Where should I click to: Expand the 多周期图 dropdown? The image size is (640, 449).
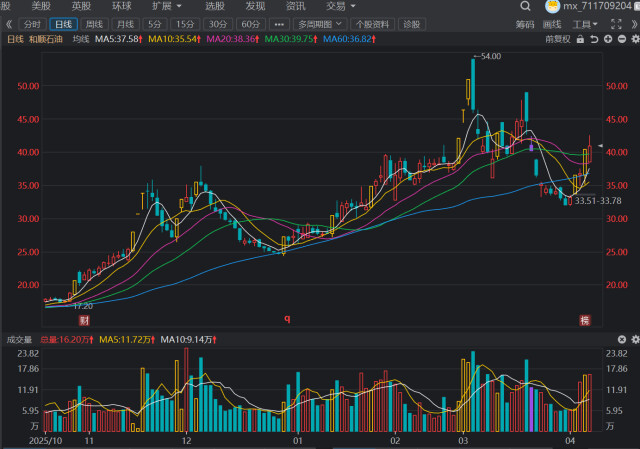(x=321, y=23)
